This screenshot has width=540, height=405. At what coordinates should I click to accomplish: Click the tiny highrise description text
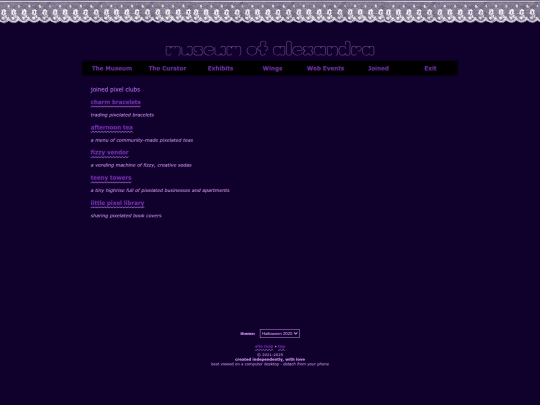[x=160, y=190]
